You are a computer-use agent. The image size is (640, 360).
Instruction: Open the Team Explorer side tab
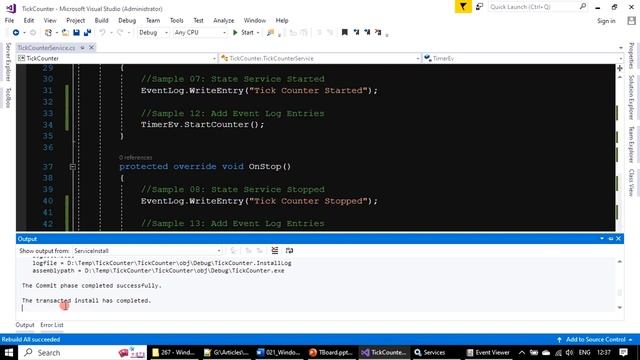pos(631,144)
